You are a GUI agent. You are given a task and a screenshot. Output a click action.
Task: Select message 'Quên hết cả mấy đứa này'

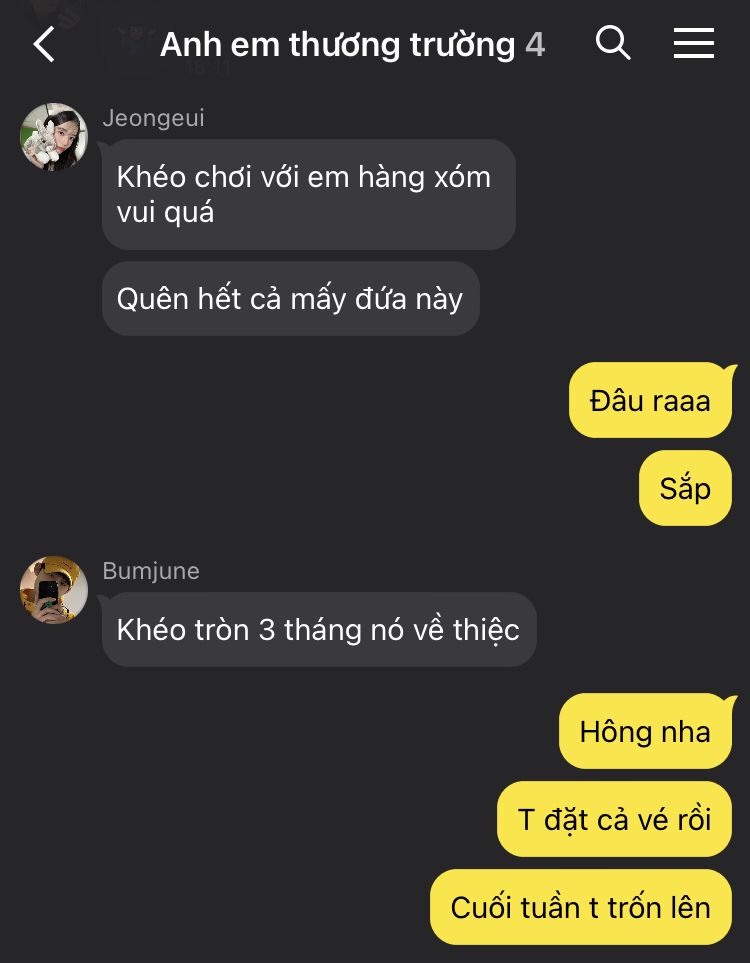point(291,298)
